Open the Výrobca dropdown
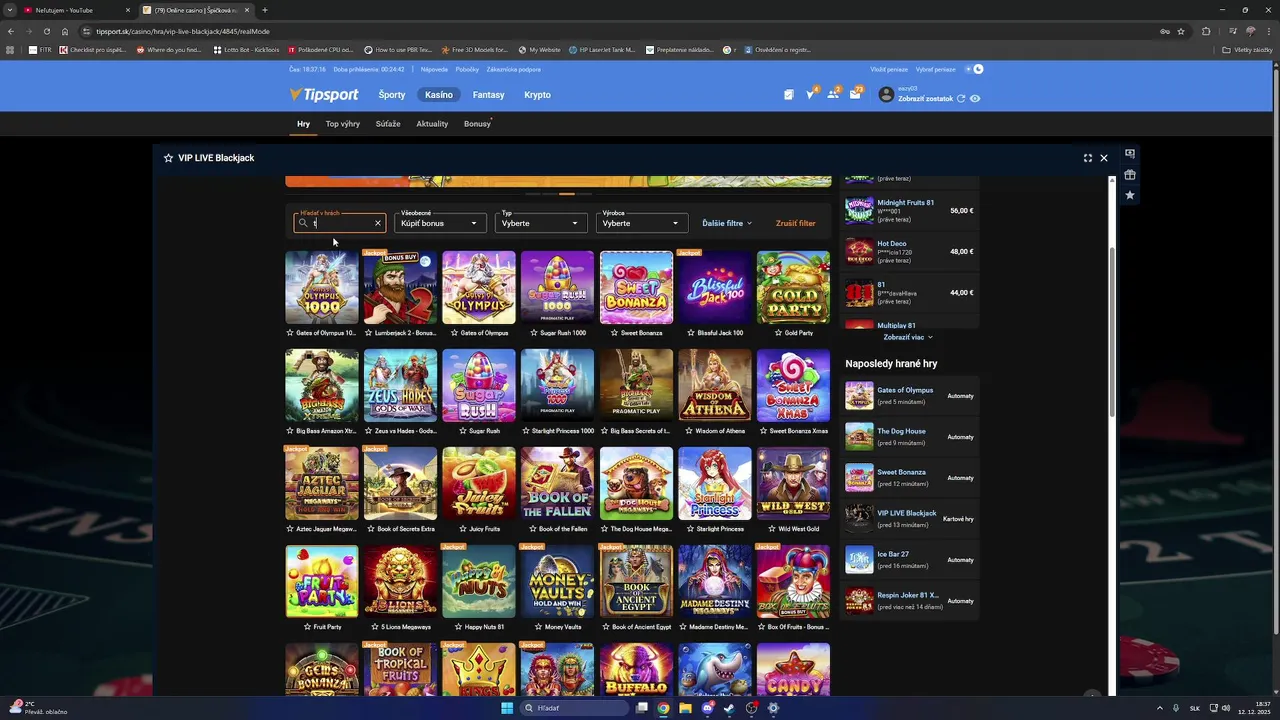Image resolution: width=1280 pixels, height=720 pixels. pos(642,223)
